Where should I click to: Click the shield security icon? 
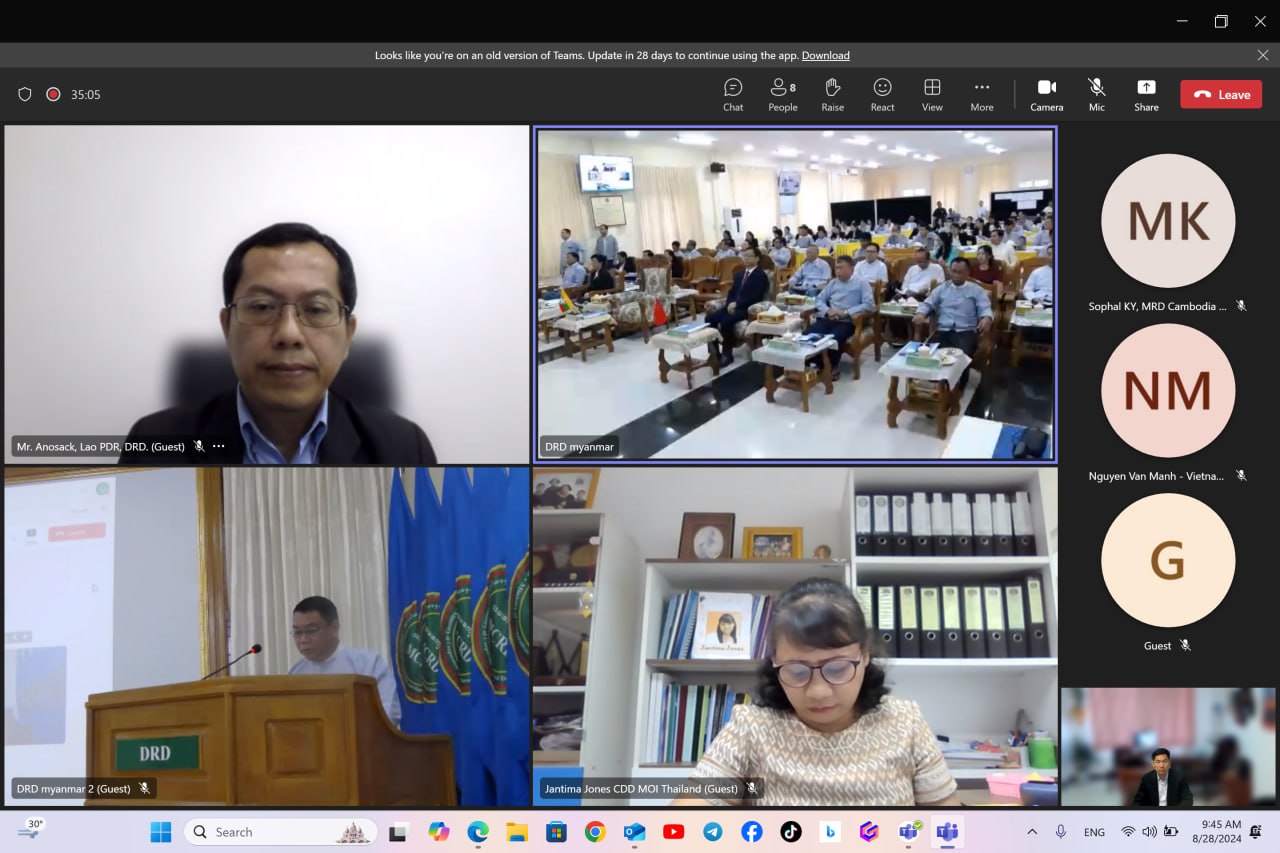[25, 94]
